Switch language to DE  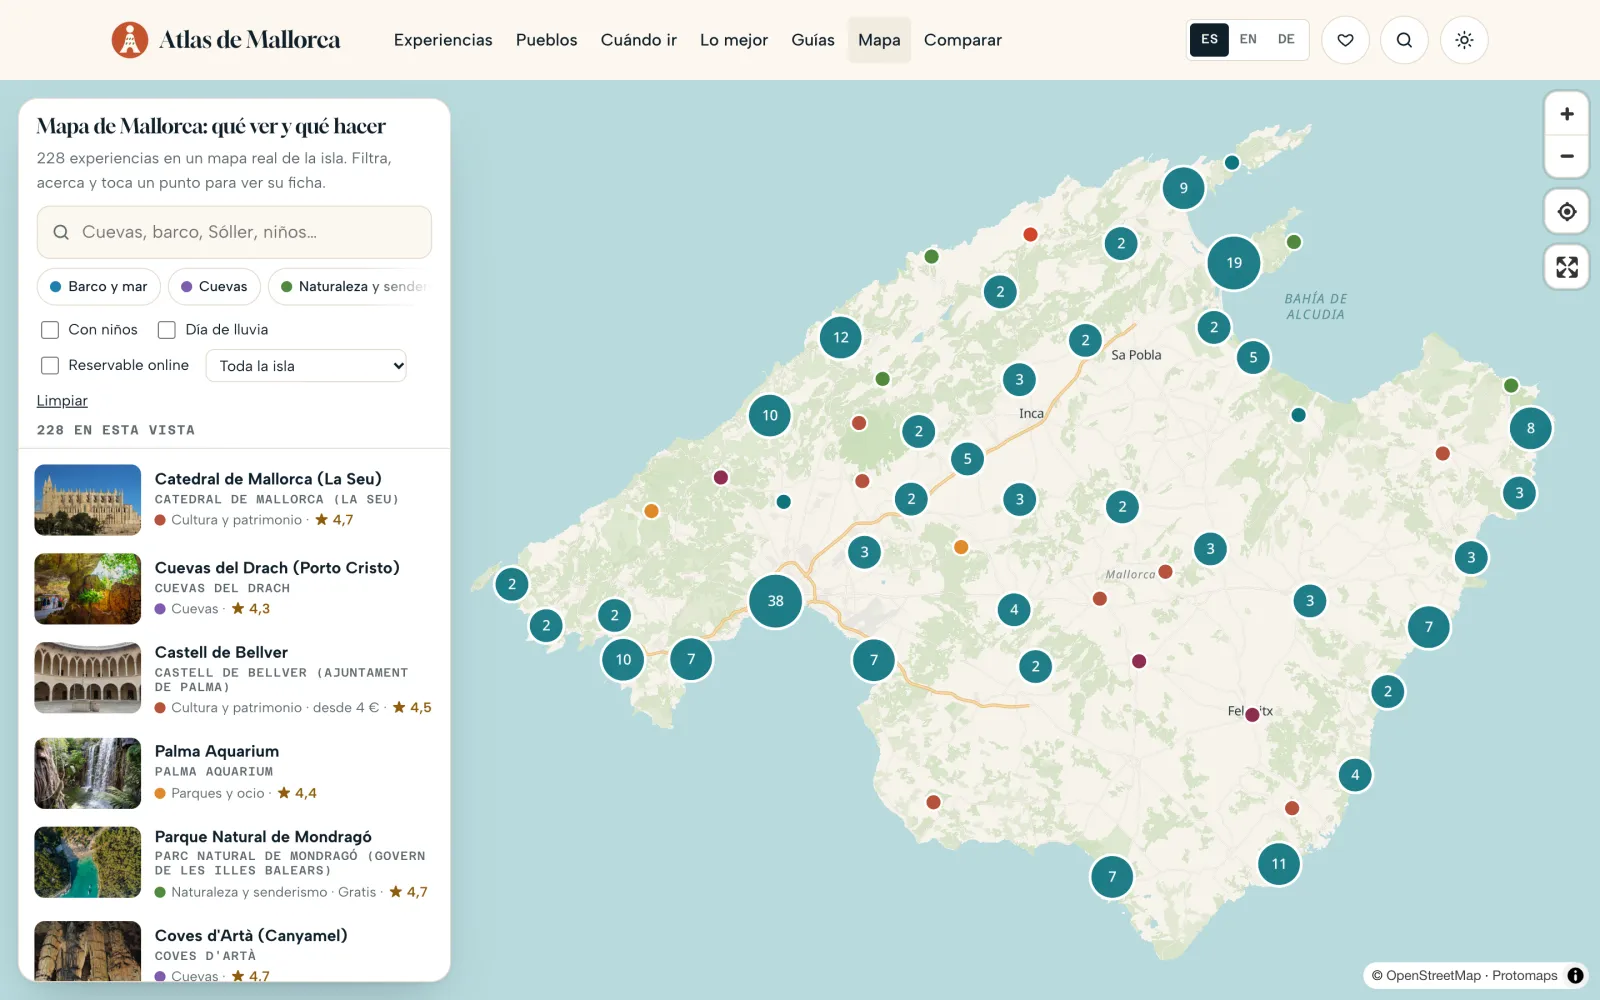pos(1286,40)
